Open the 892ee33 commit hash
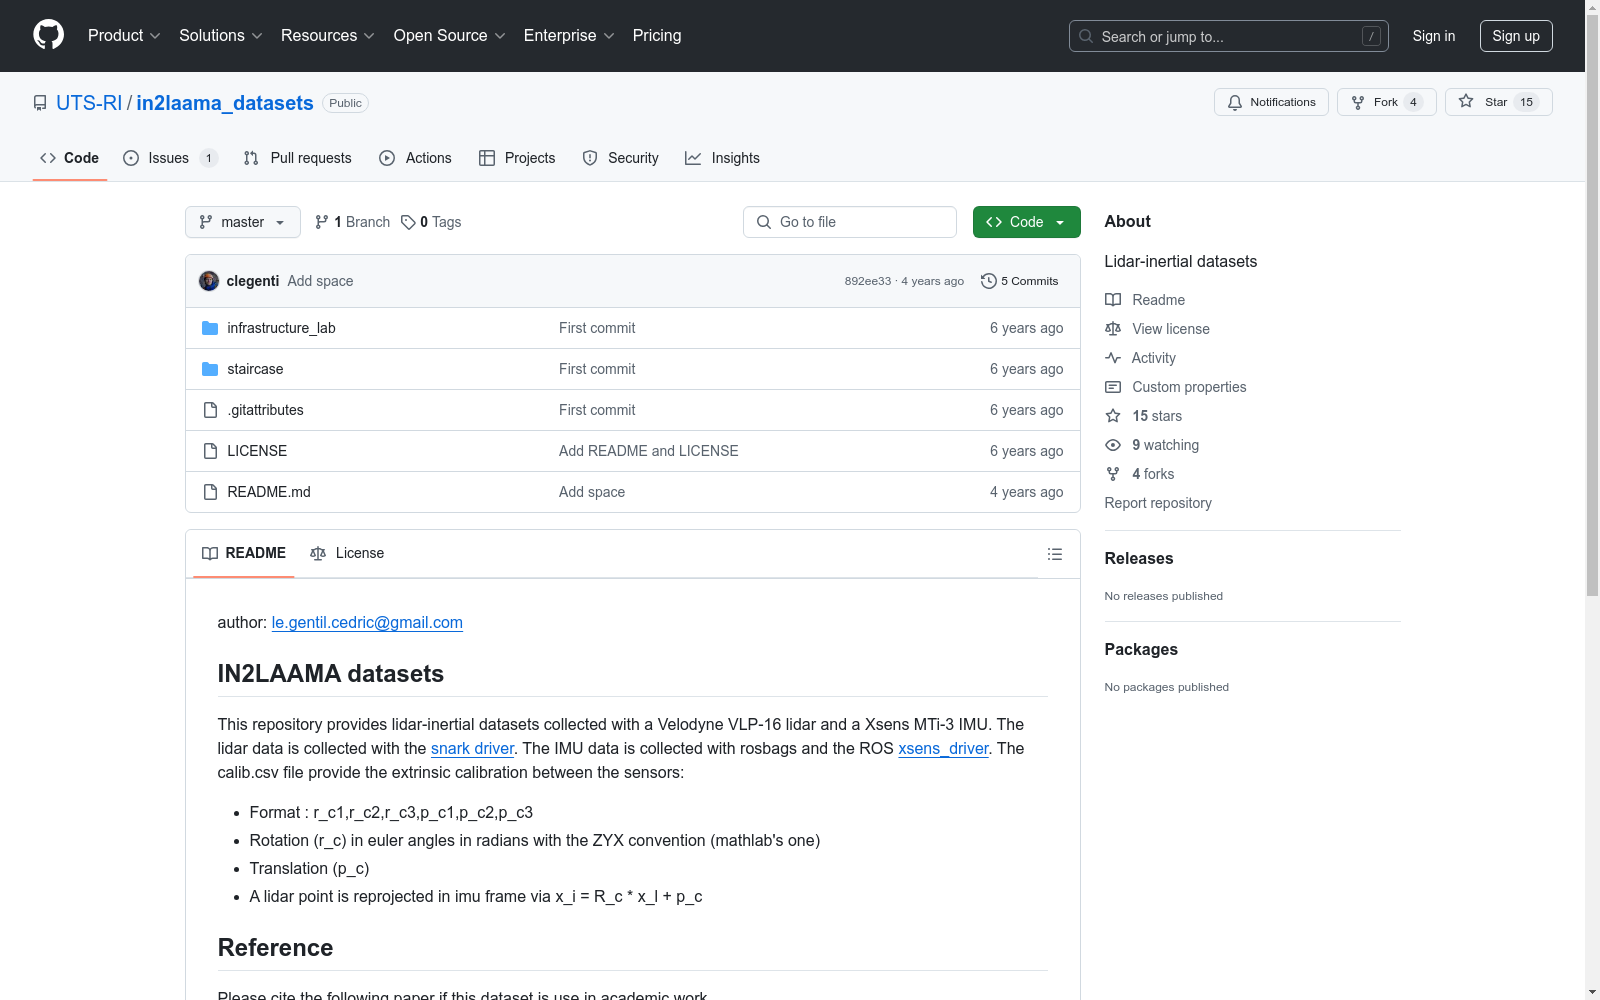1600x1000 pixels. tap(868, 281)
